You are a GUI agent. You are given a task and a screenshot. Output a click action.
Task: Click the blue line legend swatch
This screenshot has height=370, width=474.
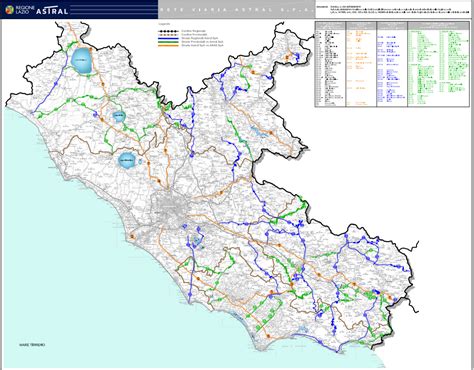pyautogui.click(x=169, y=38)
